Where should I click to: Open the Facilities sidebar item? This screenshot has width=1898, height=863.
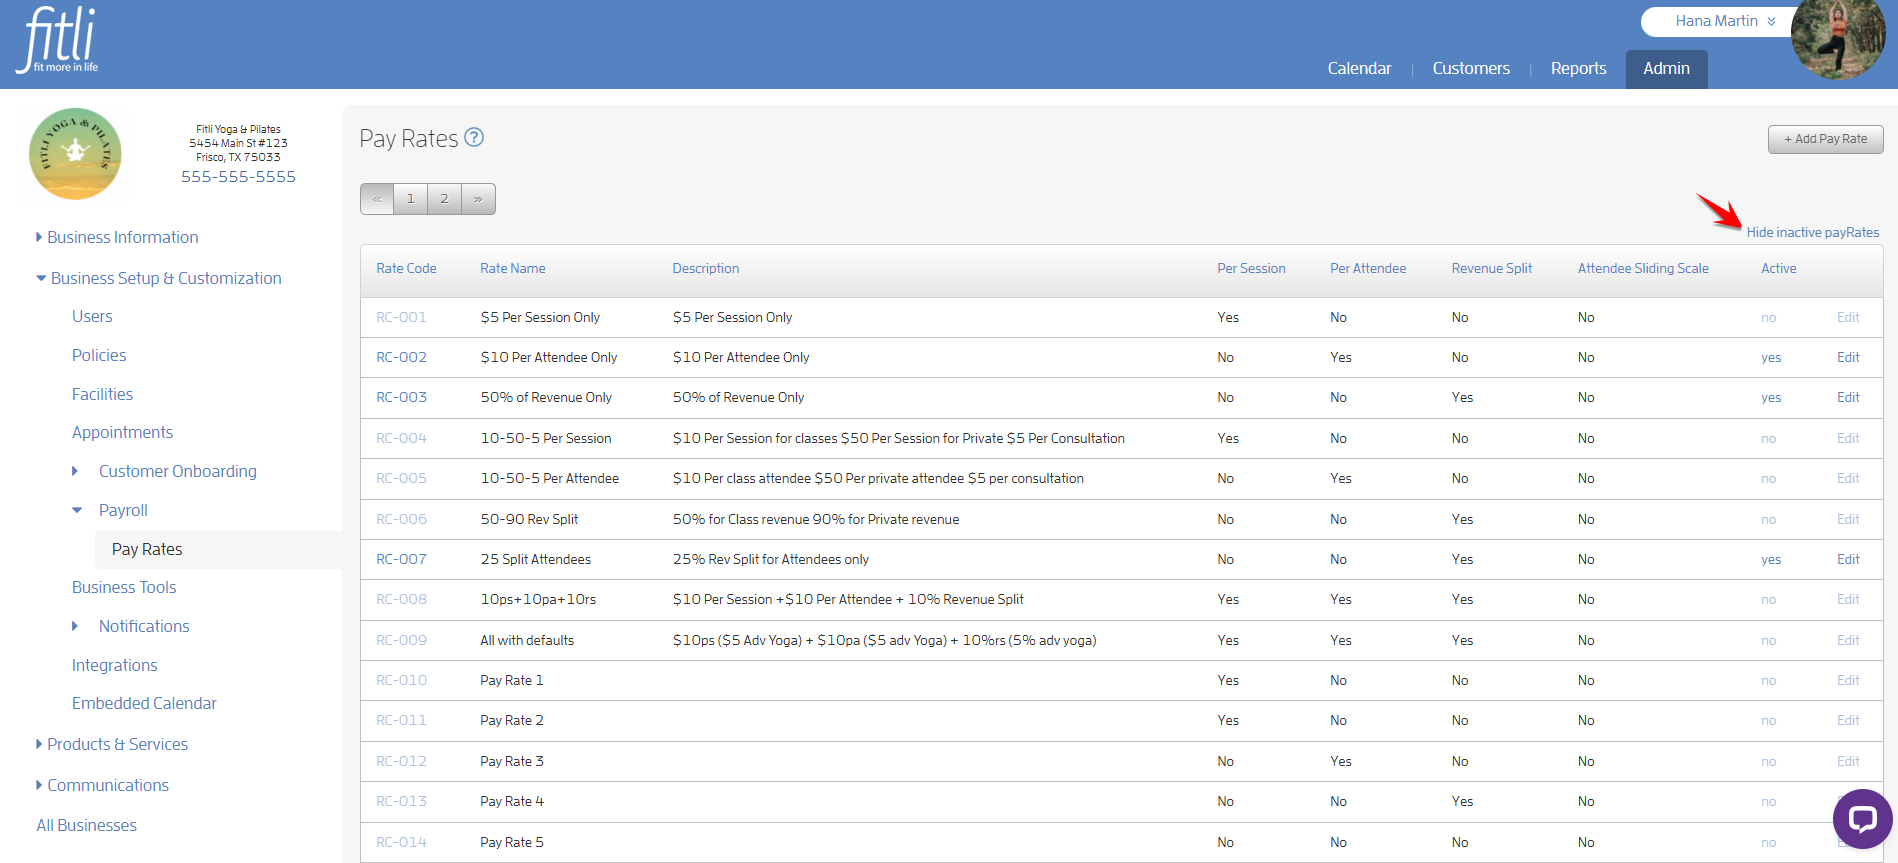(102, 394)
